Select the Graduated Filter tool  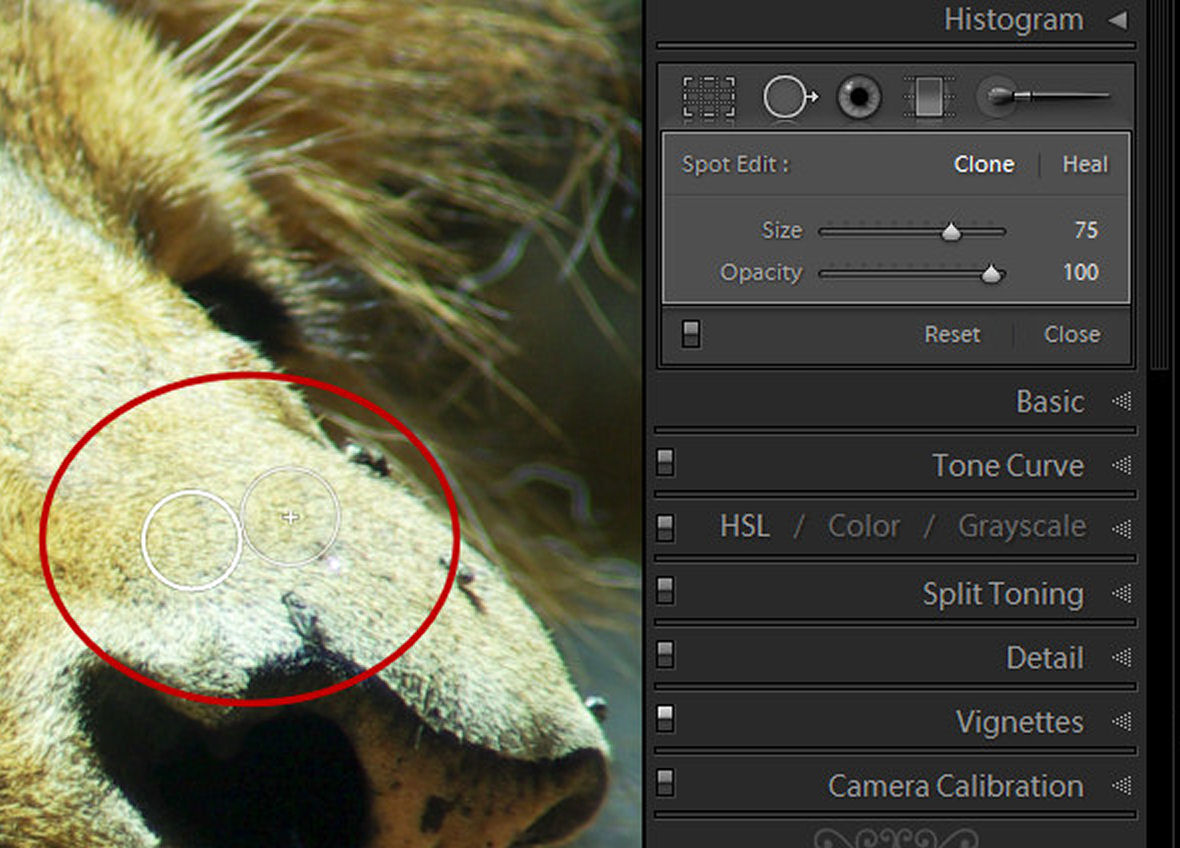pos(929,97)
